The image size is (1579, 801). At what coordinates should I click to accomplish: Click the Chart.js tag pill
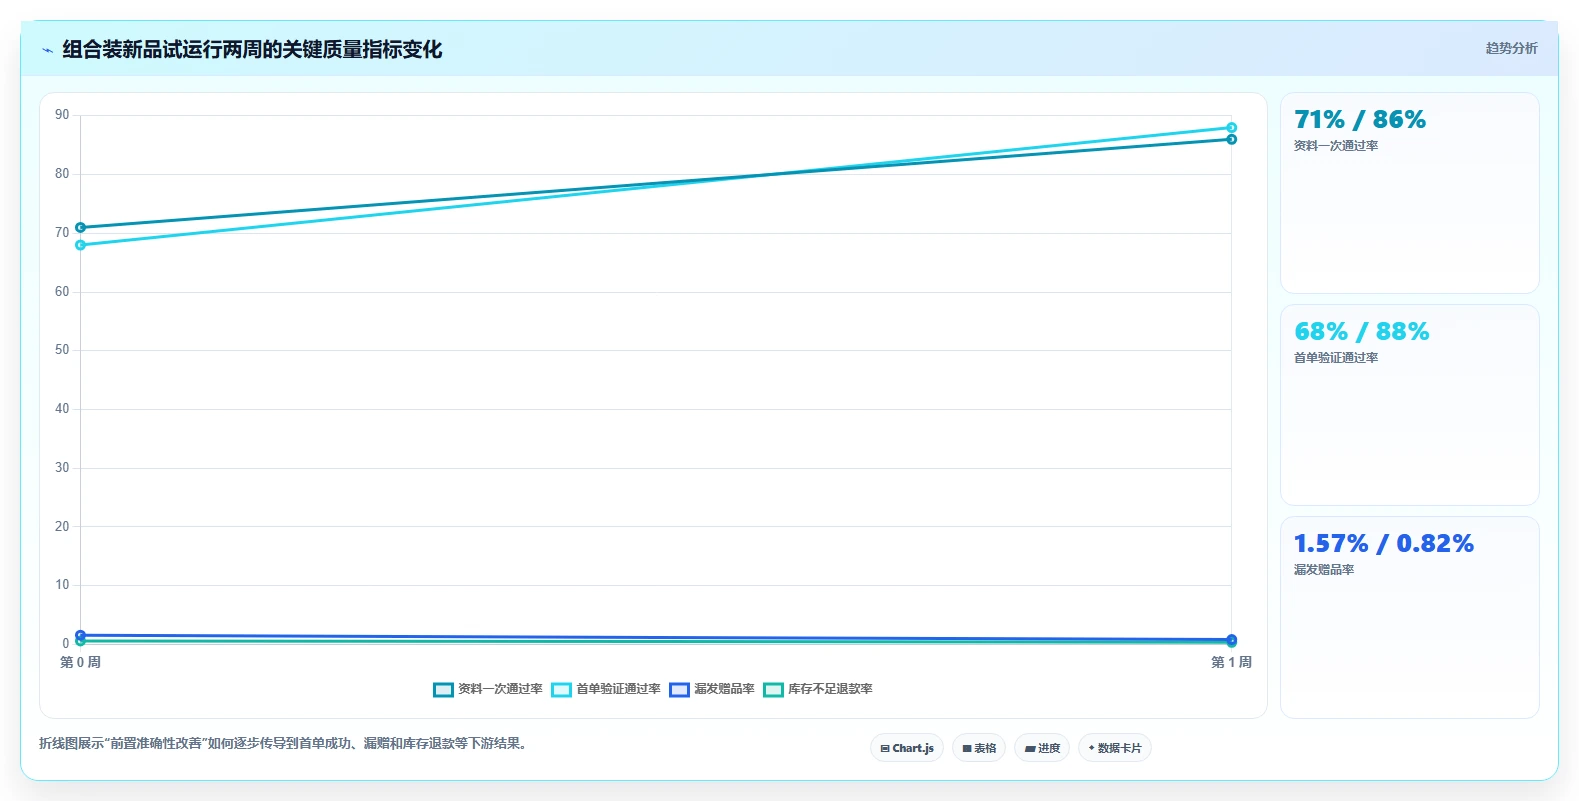tap(907, 748)
